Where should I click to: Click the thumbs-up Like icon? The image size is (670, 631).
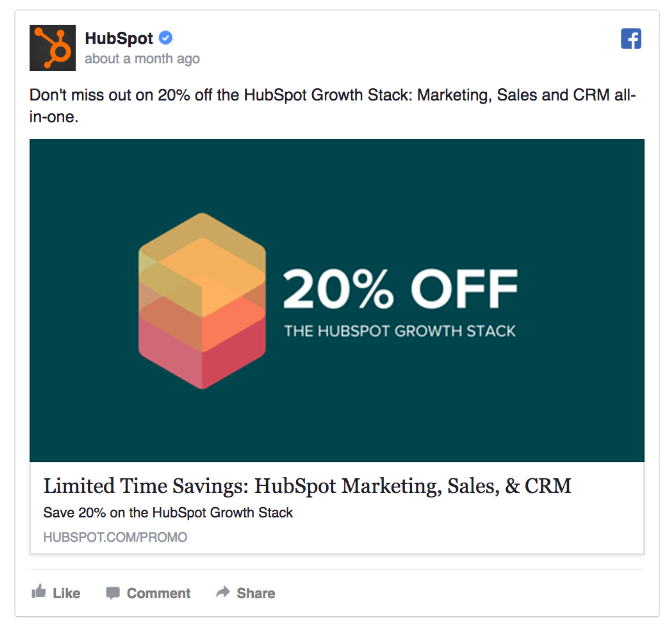[39, 592]
